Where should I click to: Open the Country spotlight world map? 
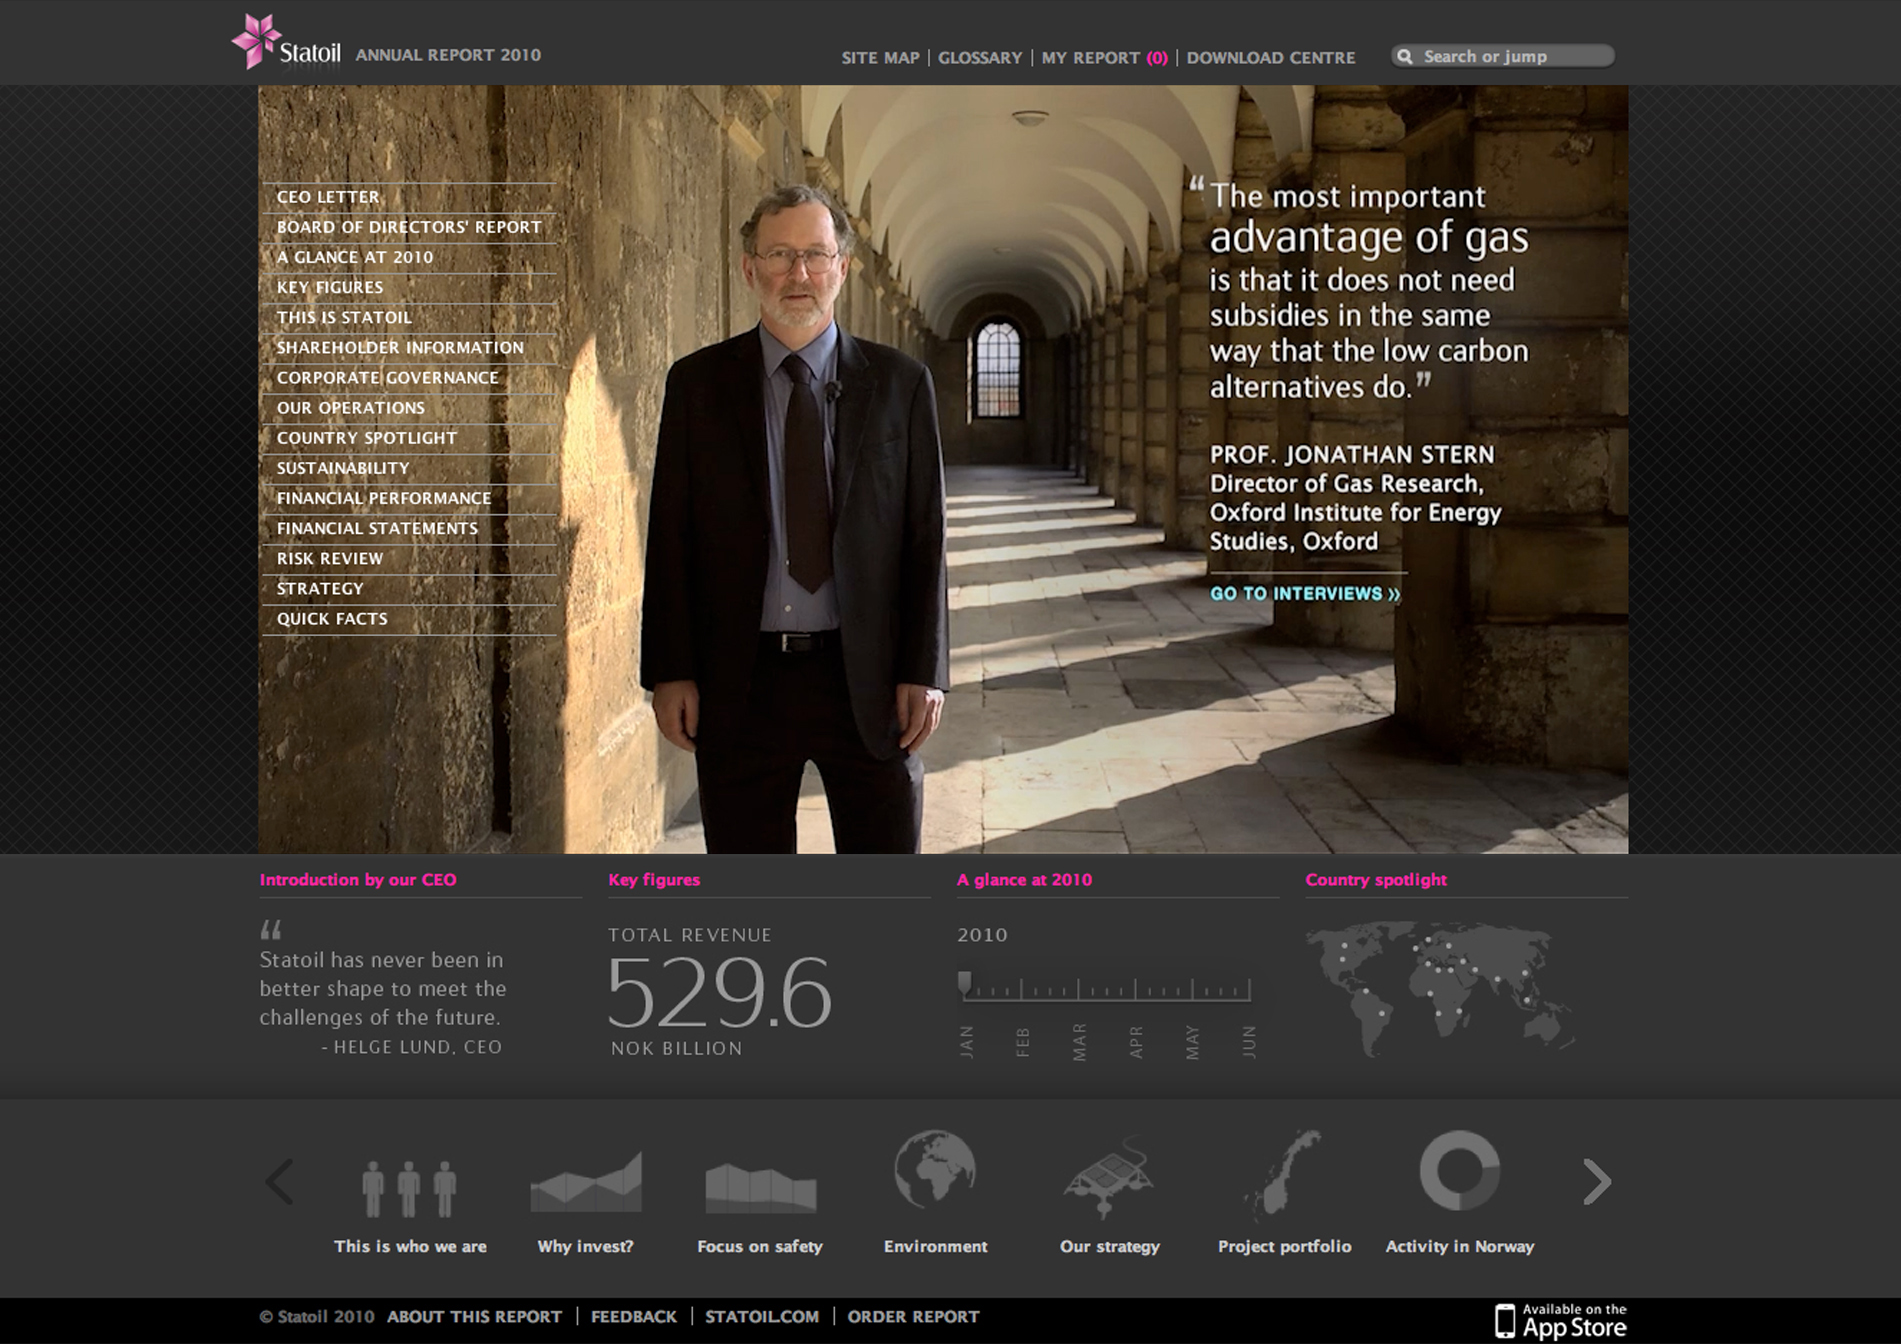1438,988
